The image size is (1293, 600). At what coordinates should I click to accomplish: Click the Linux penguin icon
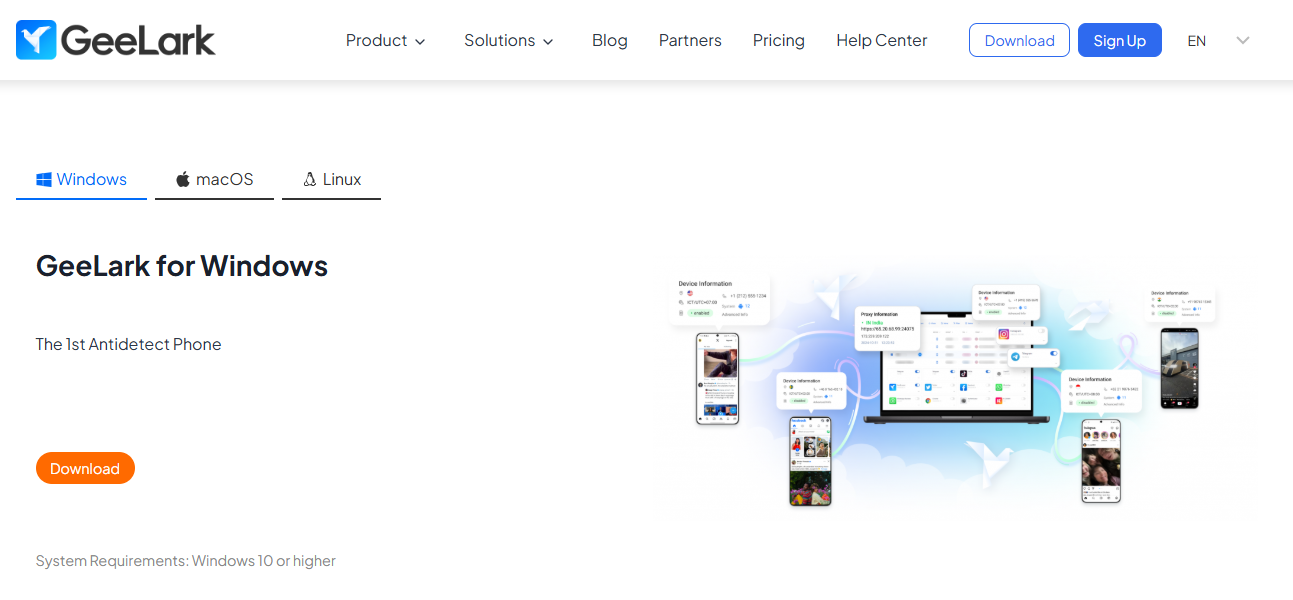tap(310, 180)
